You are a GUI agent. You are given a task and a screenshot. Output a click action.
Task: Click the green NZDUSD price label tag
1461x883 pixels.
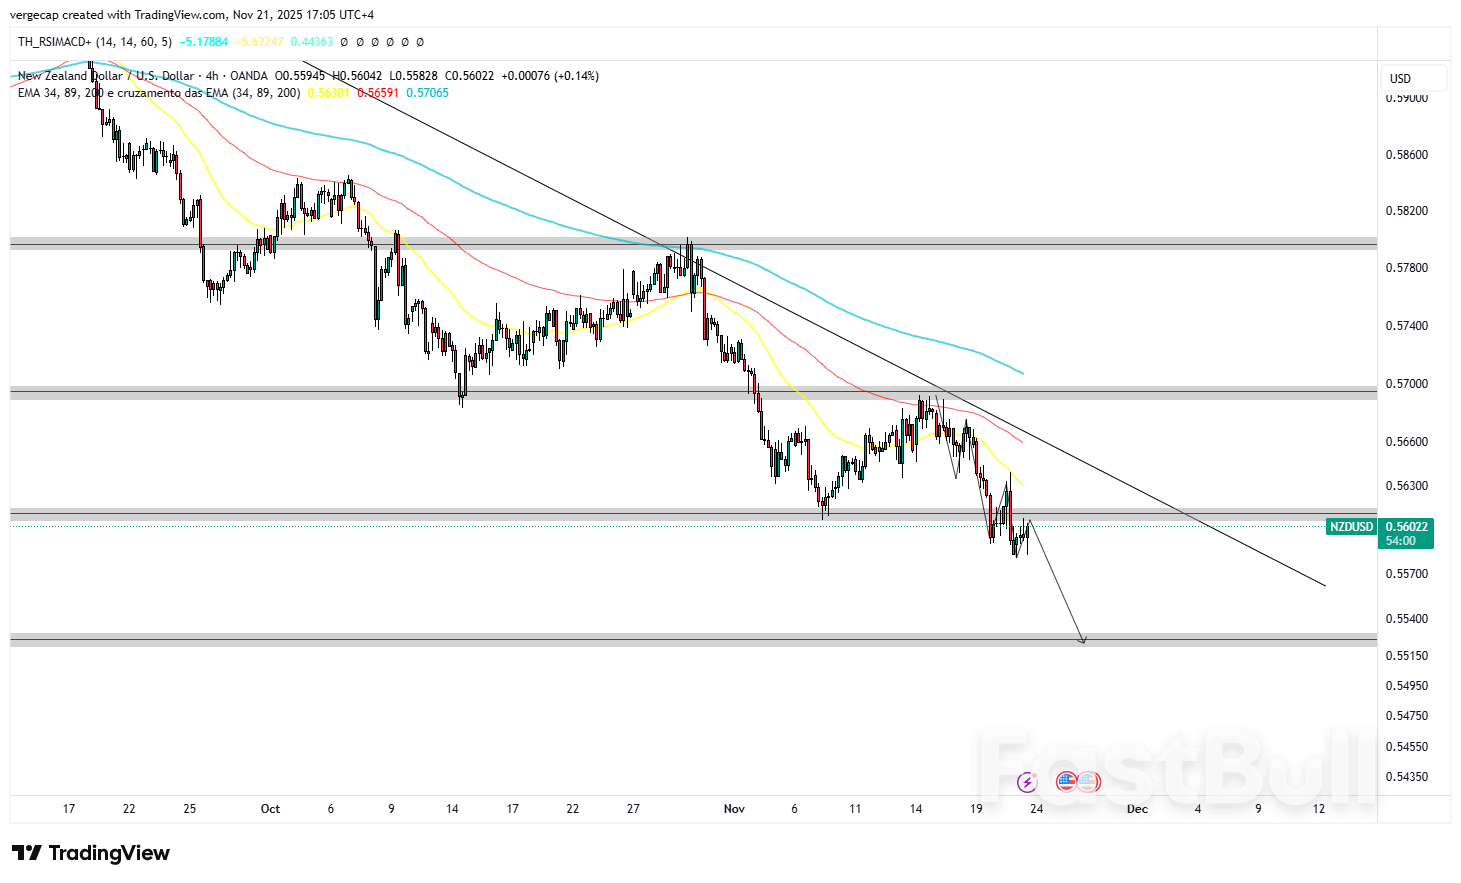1351,527
